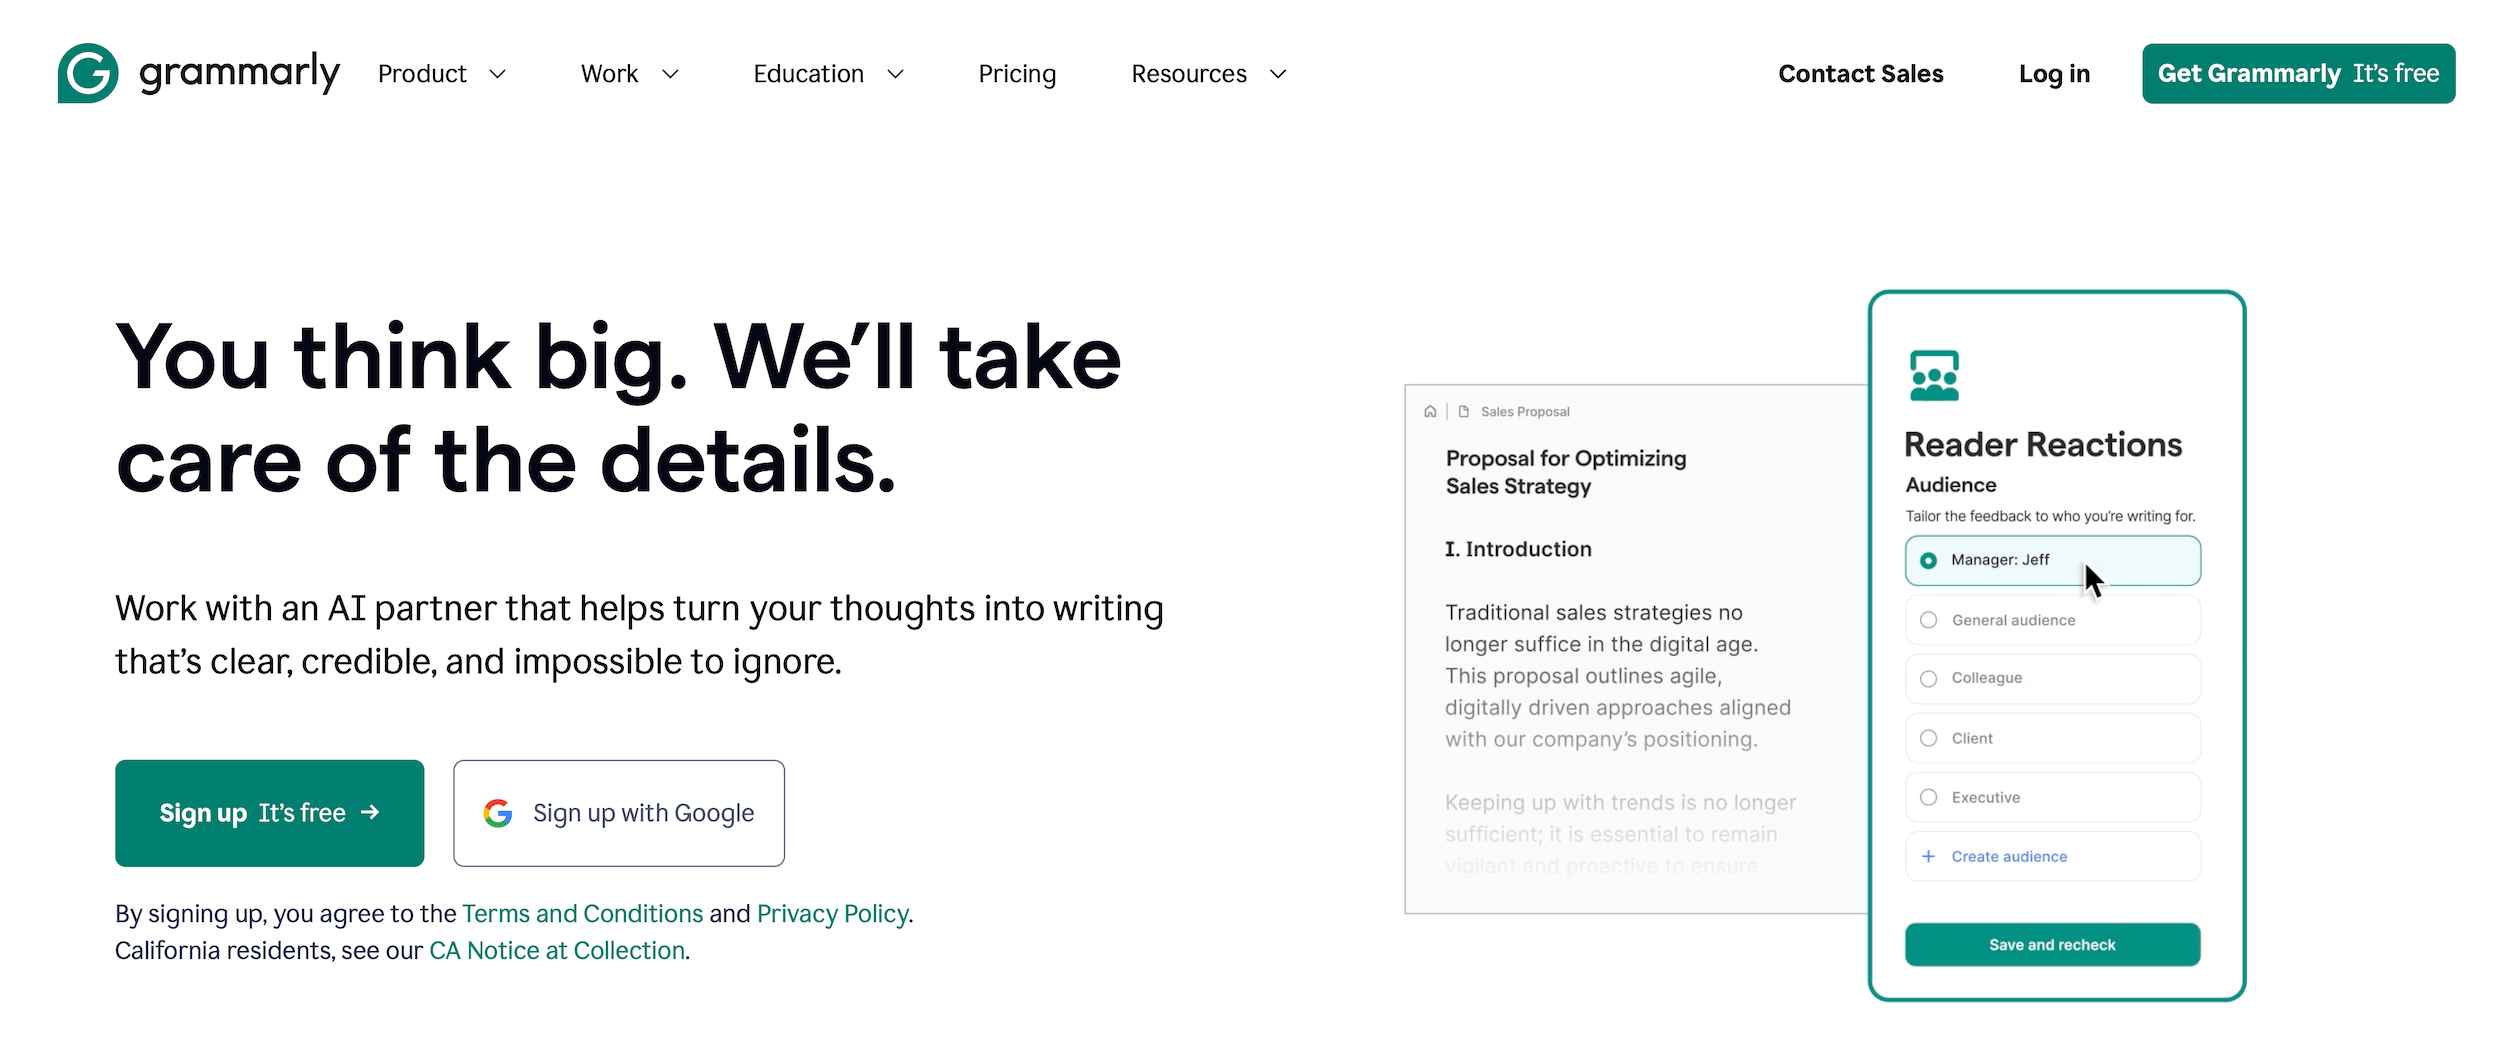
Task: Click the arrow icon in the Sign up button
Action: (x=369, y=813)
